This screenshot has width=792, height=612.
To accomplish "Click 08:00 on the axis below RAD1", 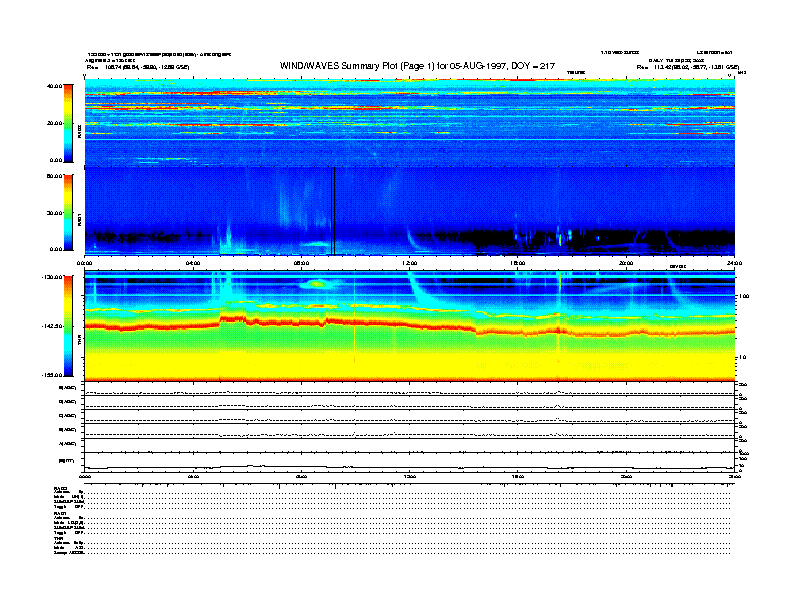I will coord(301,263).
